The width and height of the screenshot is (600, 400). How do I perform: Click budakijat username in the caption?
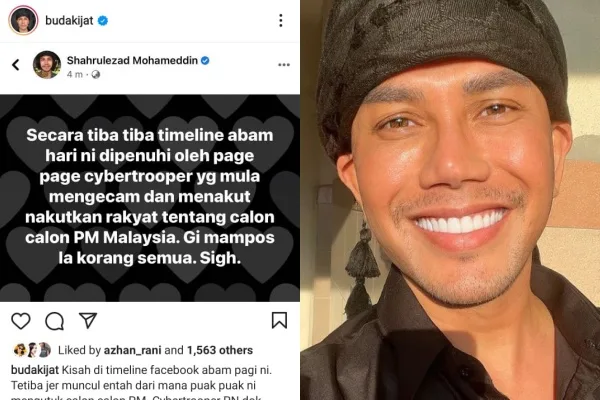click(35, 370)
